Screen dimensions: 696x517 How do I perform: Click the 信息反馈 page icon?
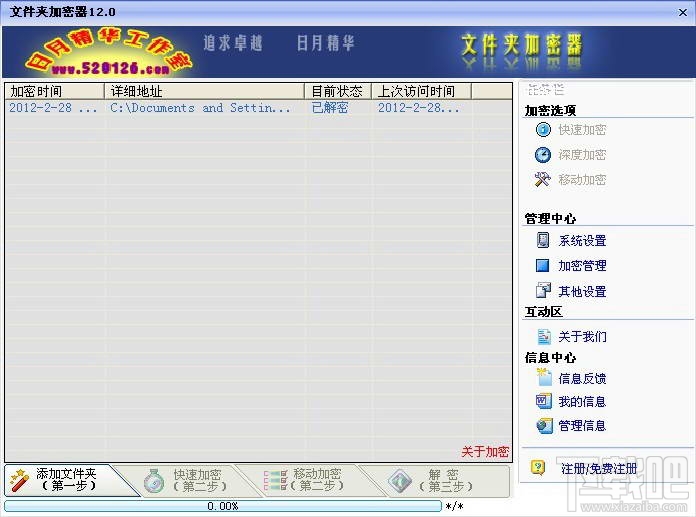tap(543, 377)
